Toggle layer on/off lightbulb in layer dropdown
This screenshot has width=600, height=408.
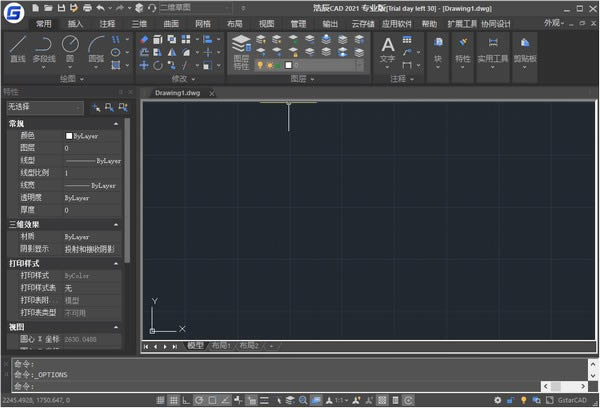(x=260, y=65)
